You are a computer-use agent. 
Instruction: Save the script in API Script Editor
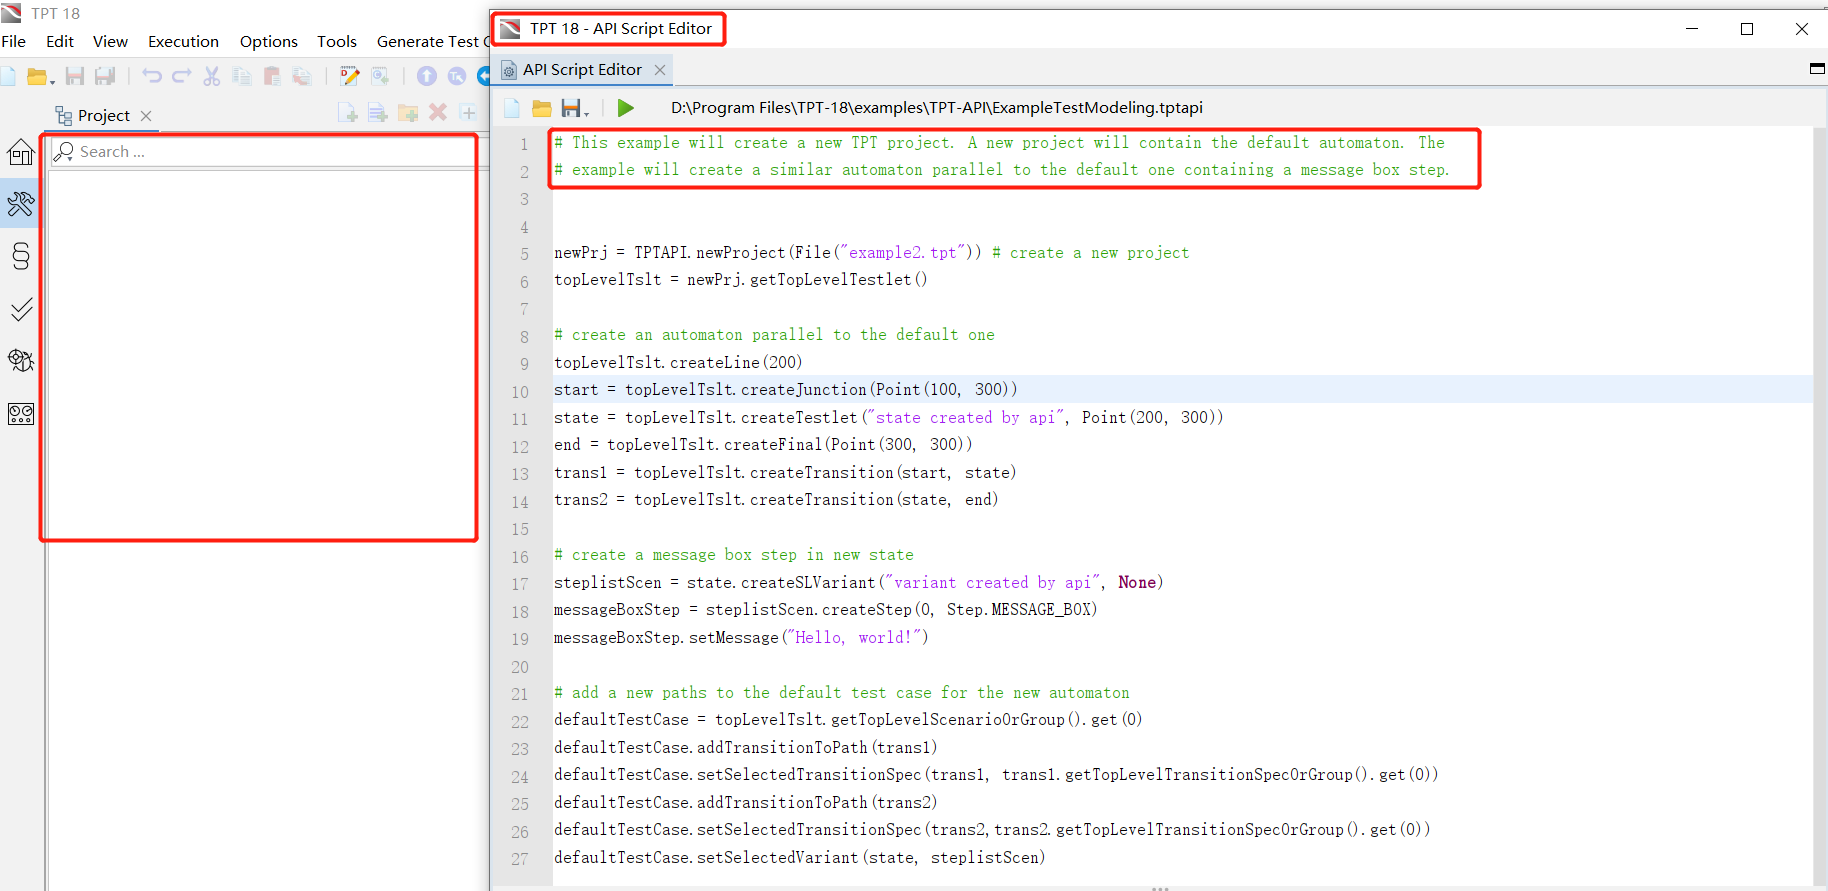tap(571, 108)
